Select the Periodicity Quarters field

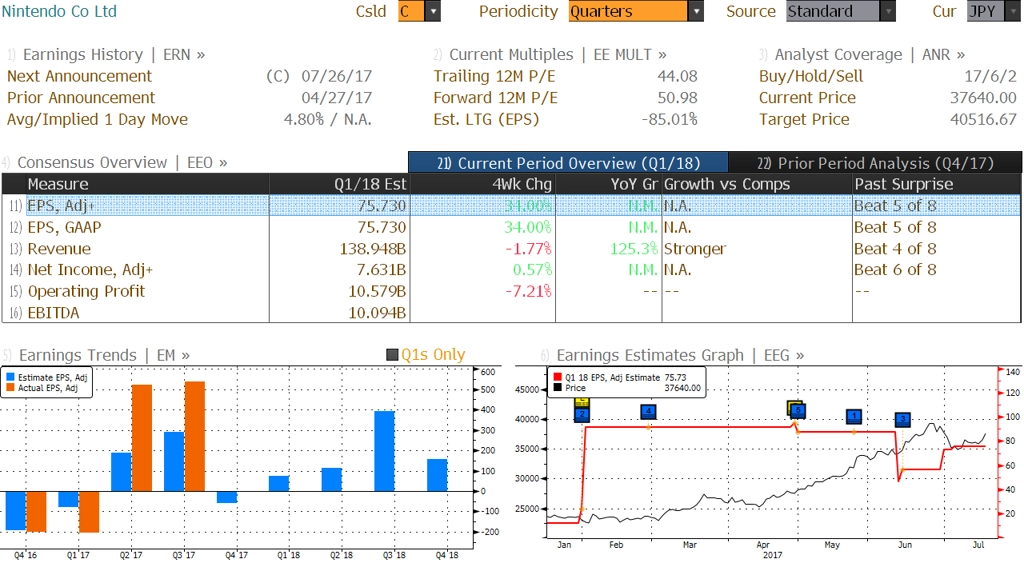628,11
